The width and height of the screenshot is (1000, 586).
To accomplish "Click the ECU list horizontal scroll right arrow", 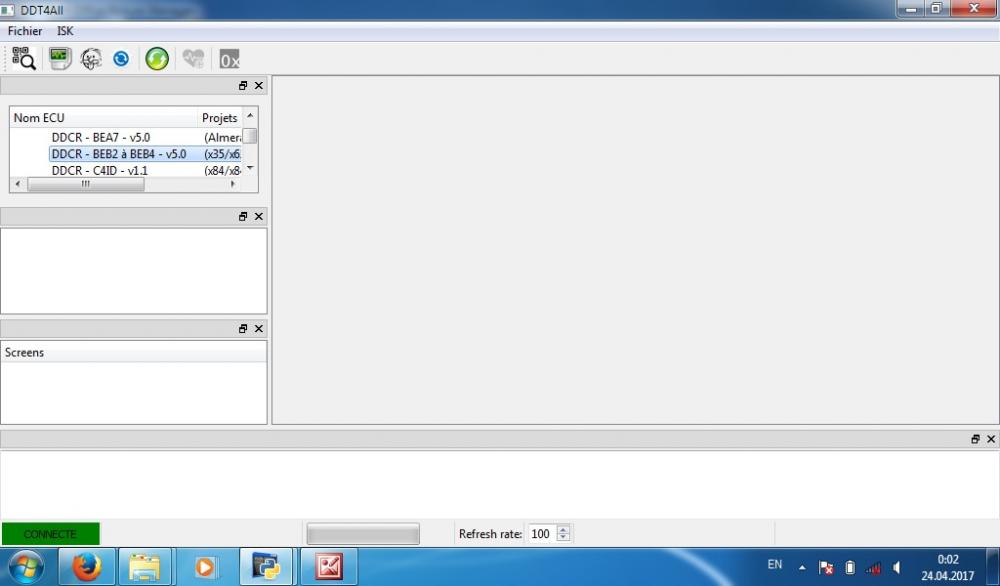I will 233,184.
